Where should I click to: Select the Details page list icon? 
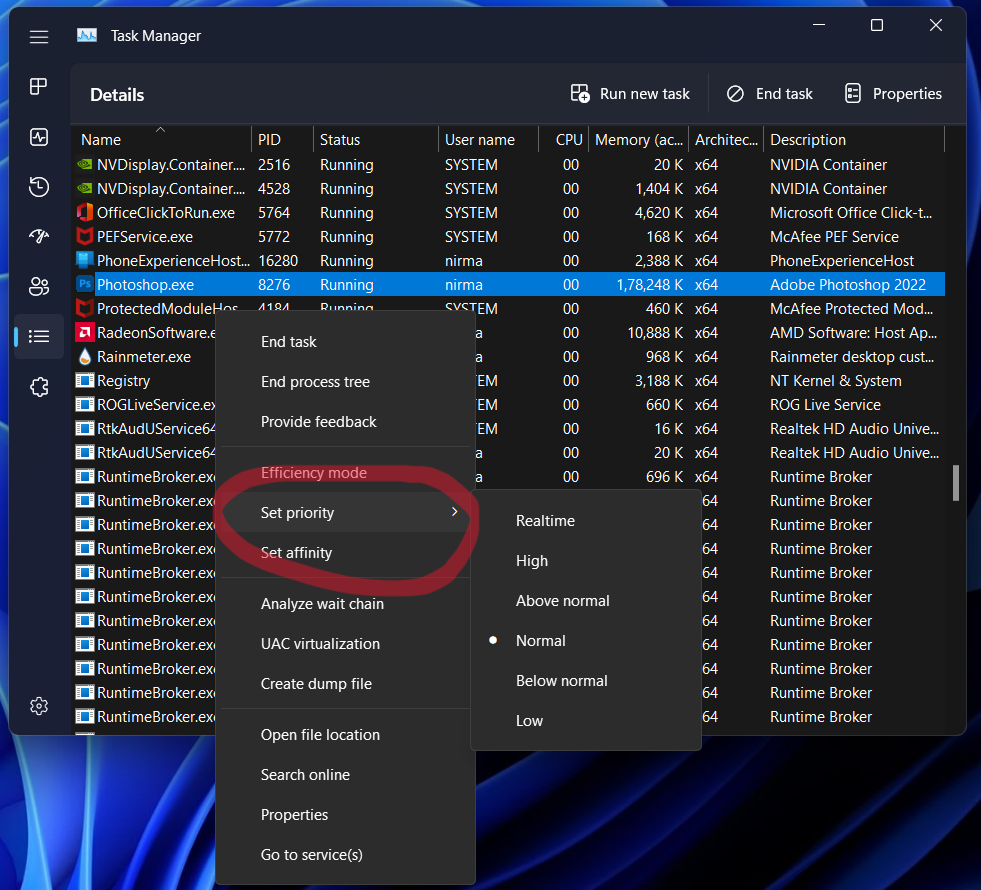(39, 336)
